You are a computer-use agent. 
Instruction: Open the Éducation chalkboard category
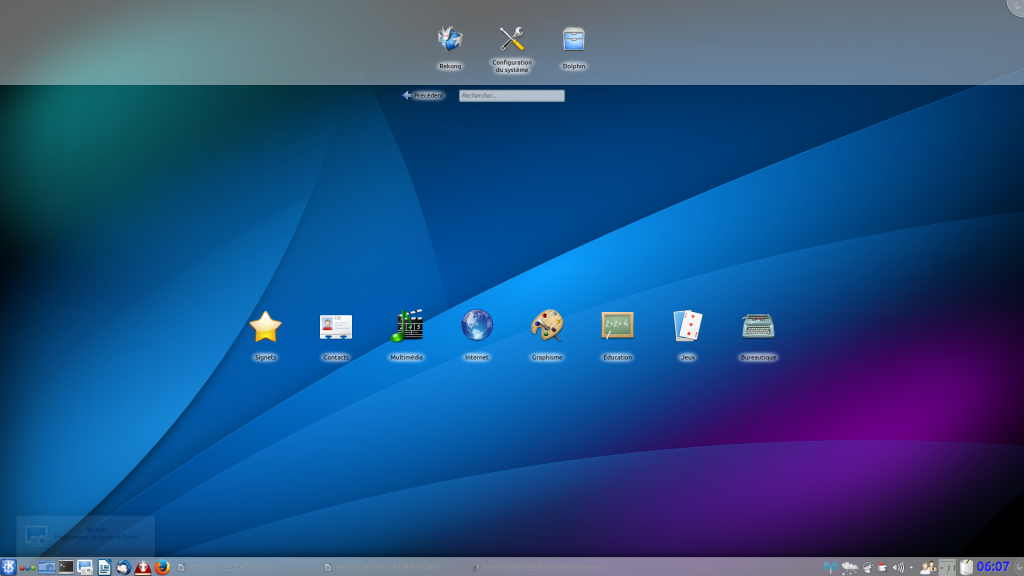618,335
